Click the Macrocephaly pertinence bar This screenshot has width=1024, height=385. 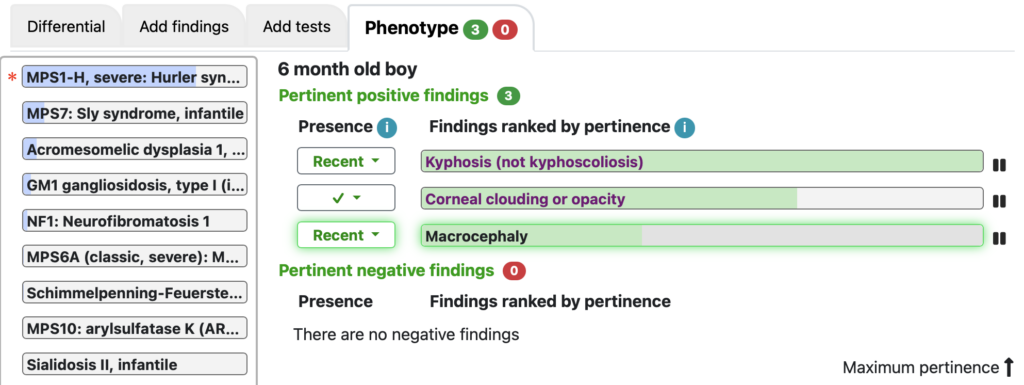click(x=702, y=236)
